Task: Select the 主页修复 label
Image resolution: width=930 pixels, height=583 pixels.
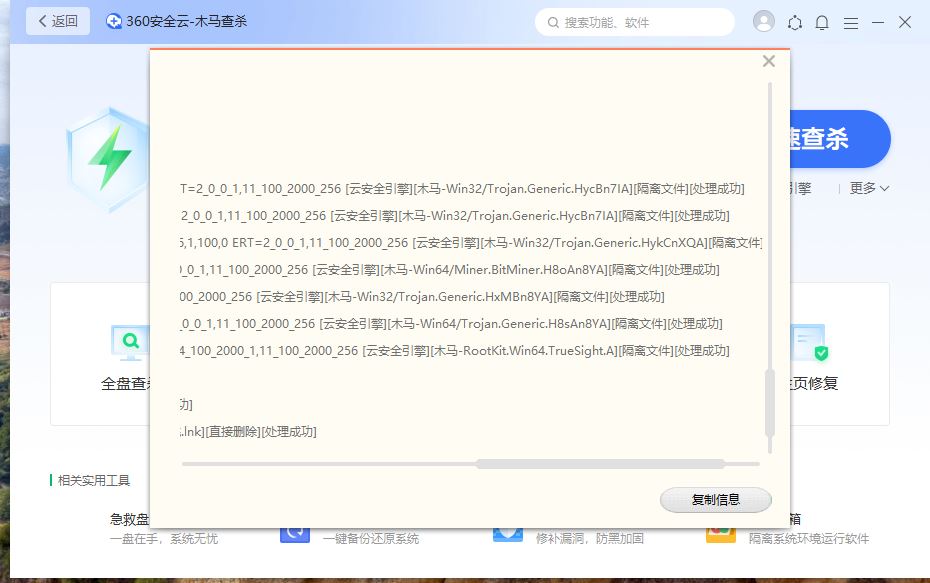Action: [x=814, y=384]
